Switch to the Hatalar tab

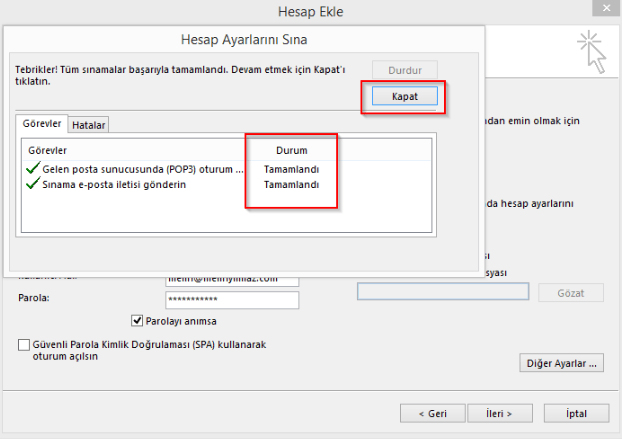point(89,125)
